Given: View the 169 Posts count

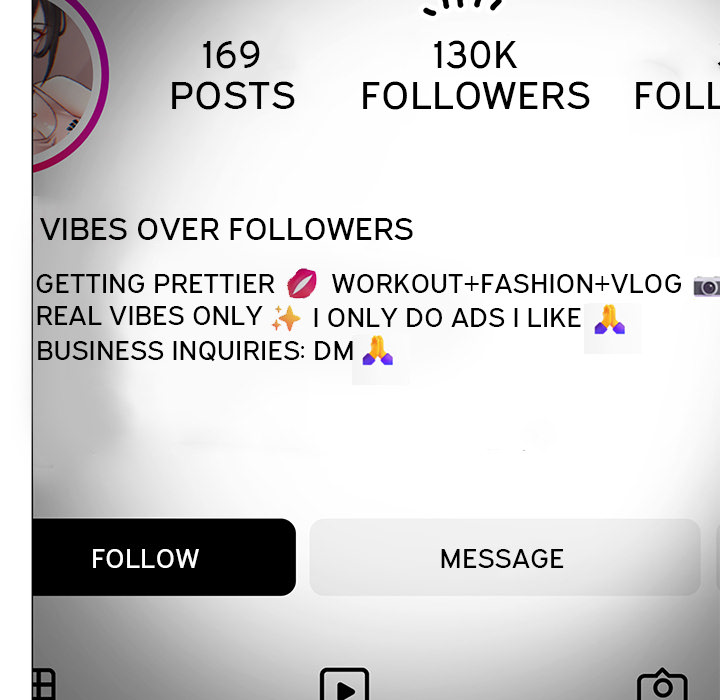Looking at the screenshot, I should click(232, 75).
